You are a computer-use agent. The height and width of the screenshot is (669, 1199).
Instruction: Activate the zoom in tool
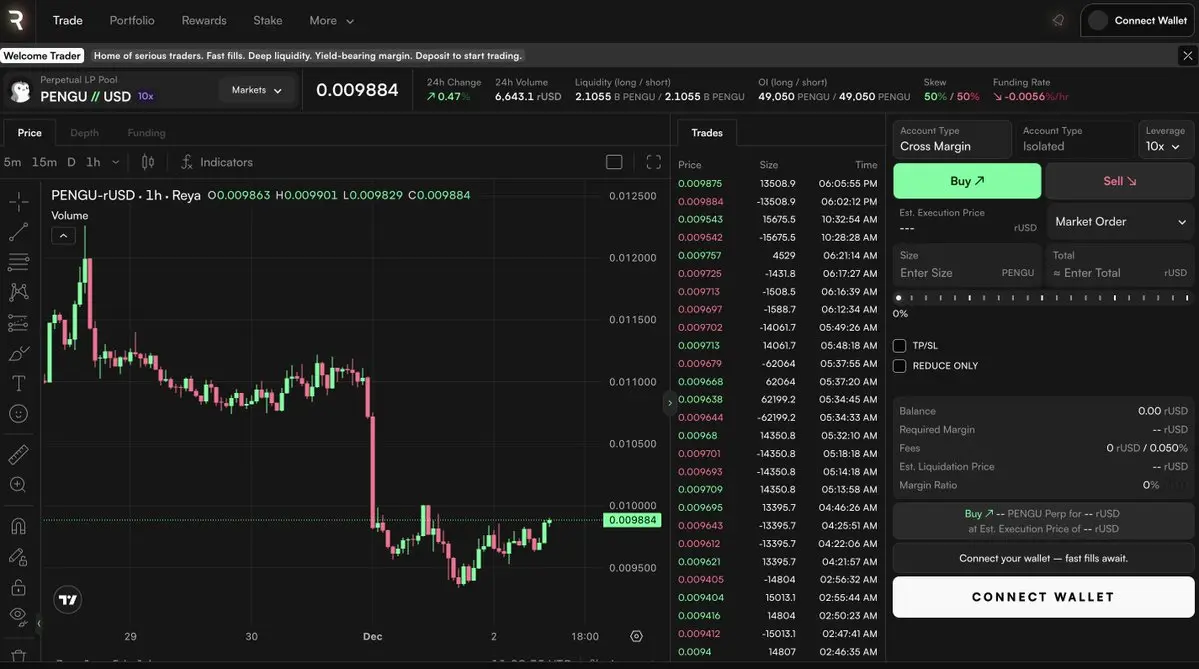(x=18, y=485)
